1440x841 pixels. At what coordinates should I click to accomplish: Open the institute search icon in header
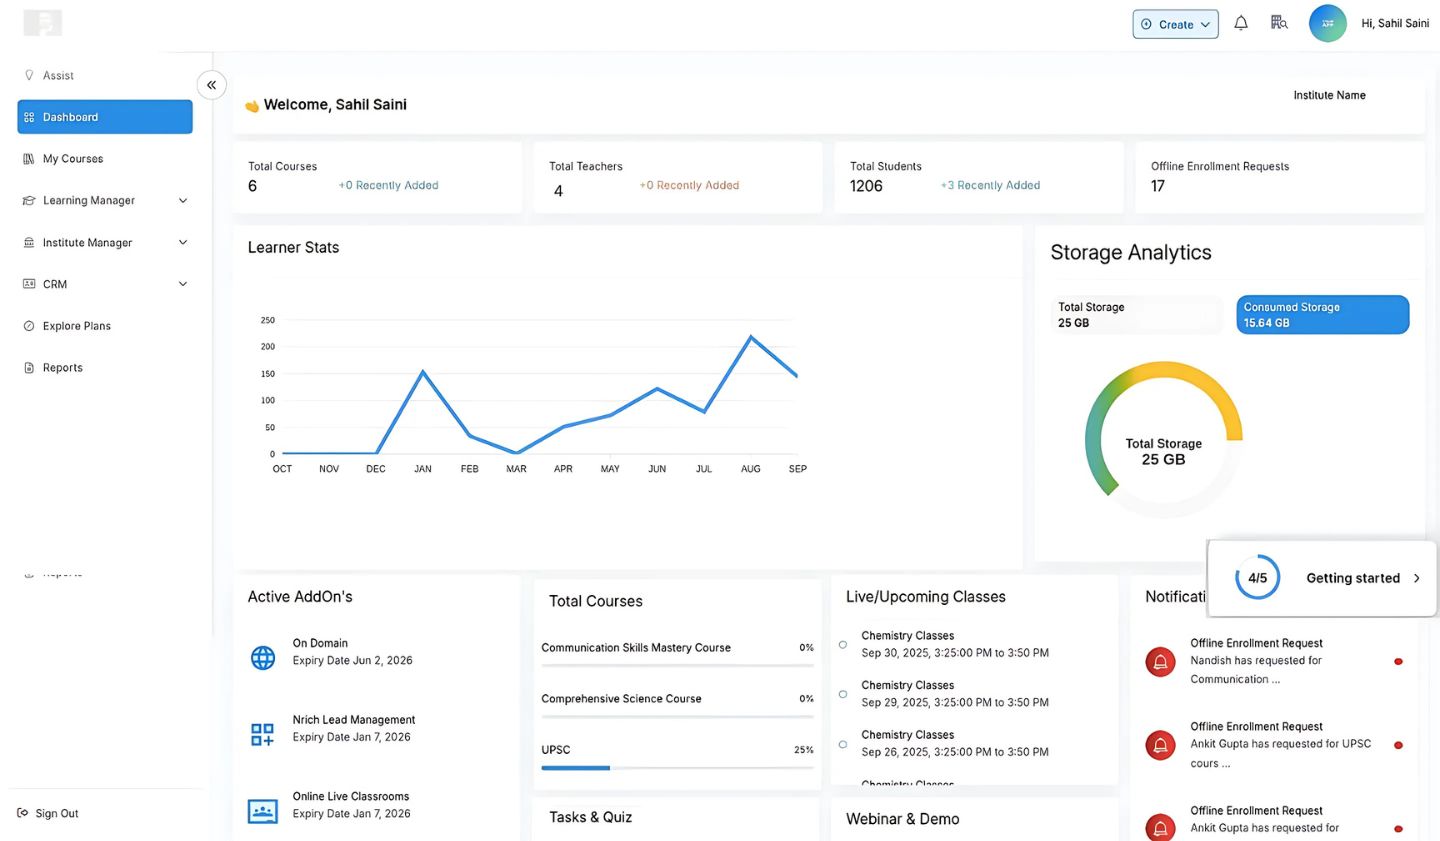coord(1278,23)
